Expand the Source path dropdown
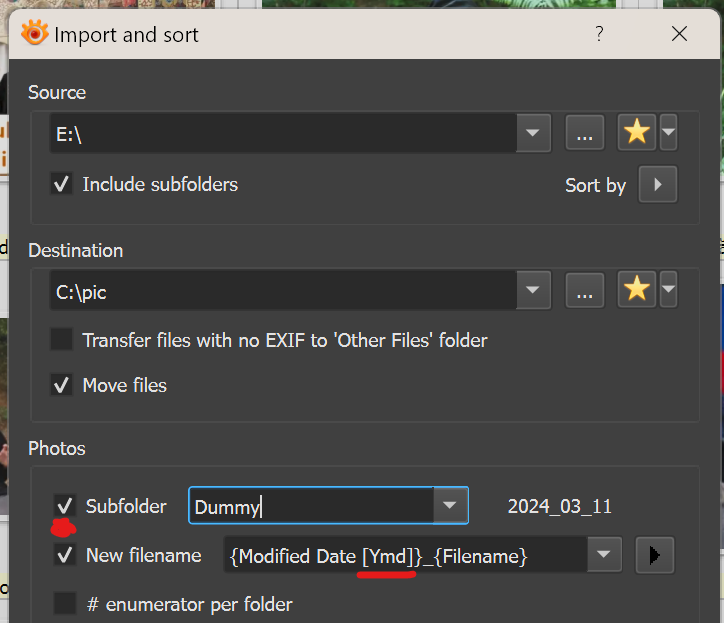This screenshot has width=724, height=623. (533, 132)
